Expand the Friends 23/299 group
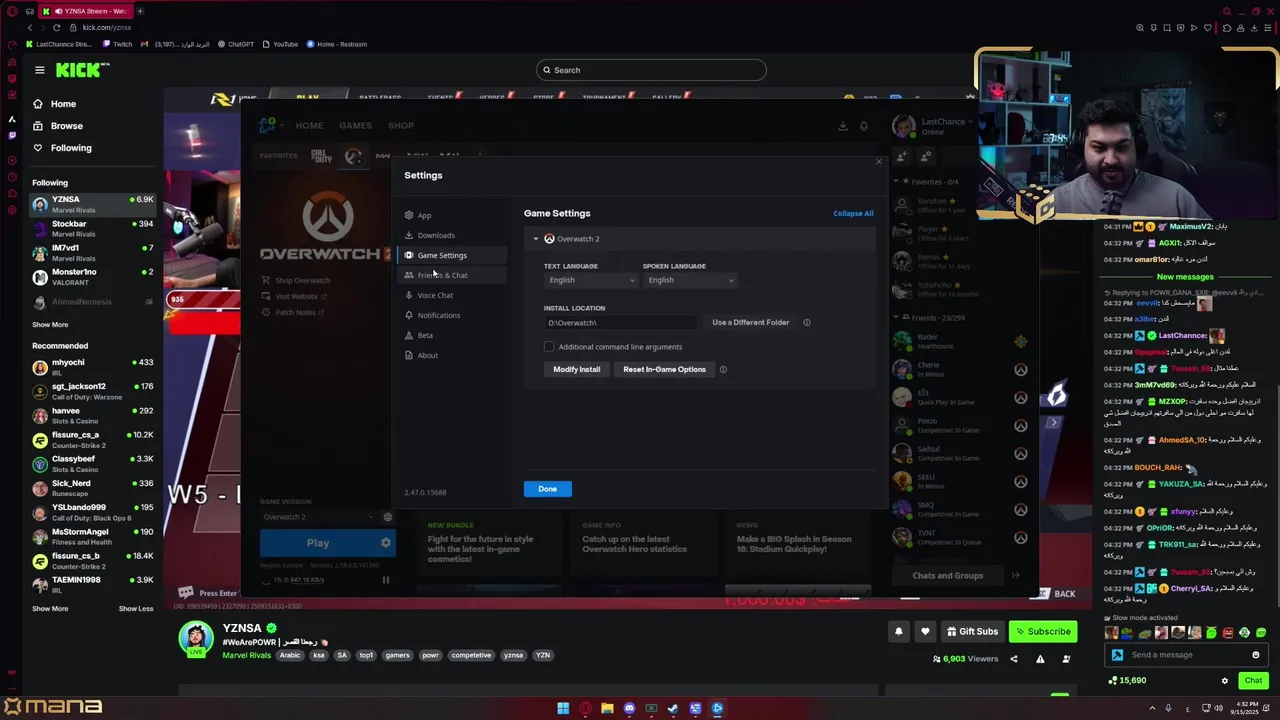Screen dimensions: 1280x720 coord(929,318)
